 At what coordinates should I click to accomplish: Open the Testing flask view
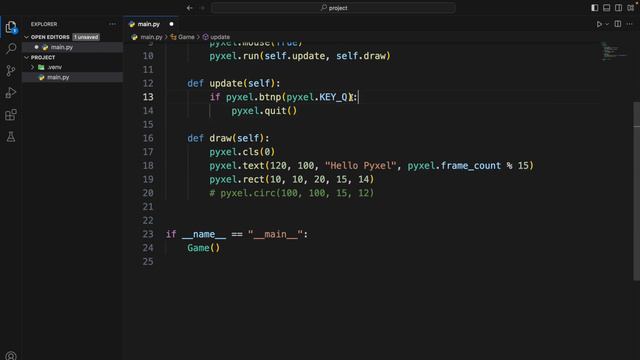coord(11,137)
